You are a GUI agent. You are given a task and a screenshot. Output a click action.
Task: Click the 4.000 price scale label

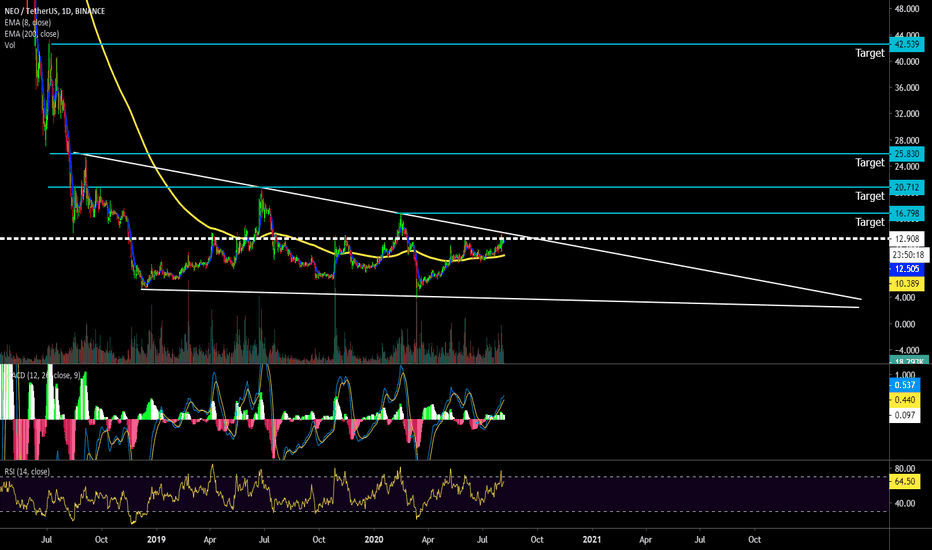[x=905, y=297]
